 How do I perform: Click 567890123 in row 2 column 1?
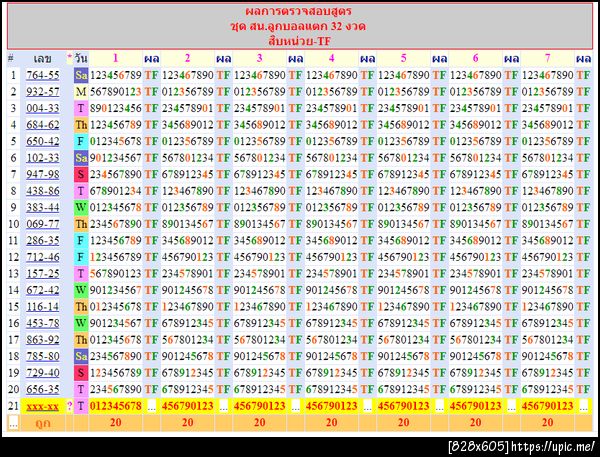click(116, 91)
